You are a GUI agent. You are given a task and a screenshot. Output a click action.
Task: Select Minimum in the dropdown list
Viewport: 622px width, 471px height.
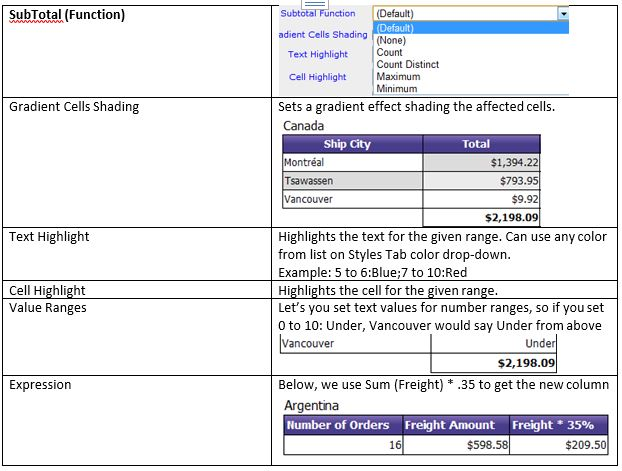(396, 88)
